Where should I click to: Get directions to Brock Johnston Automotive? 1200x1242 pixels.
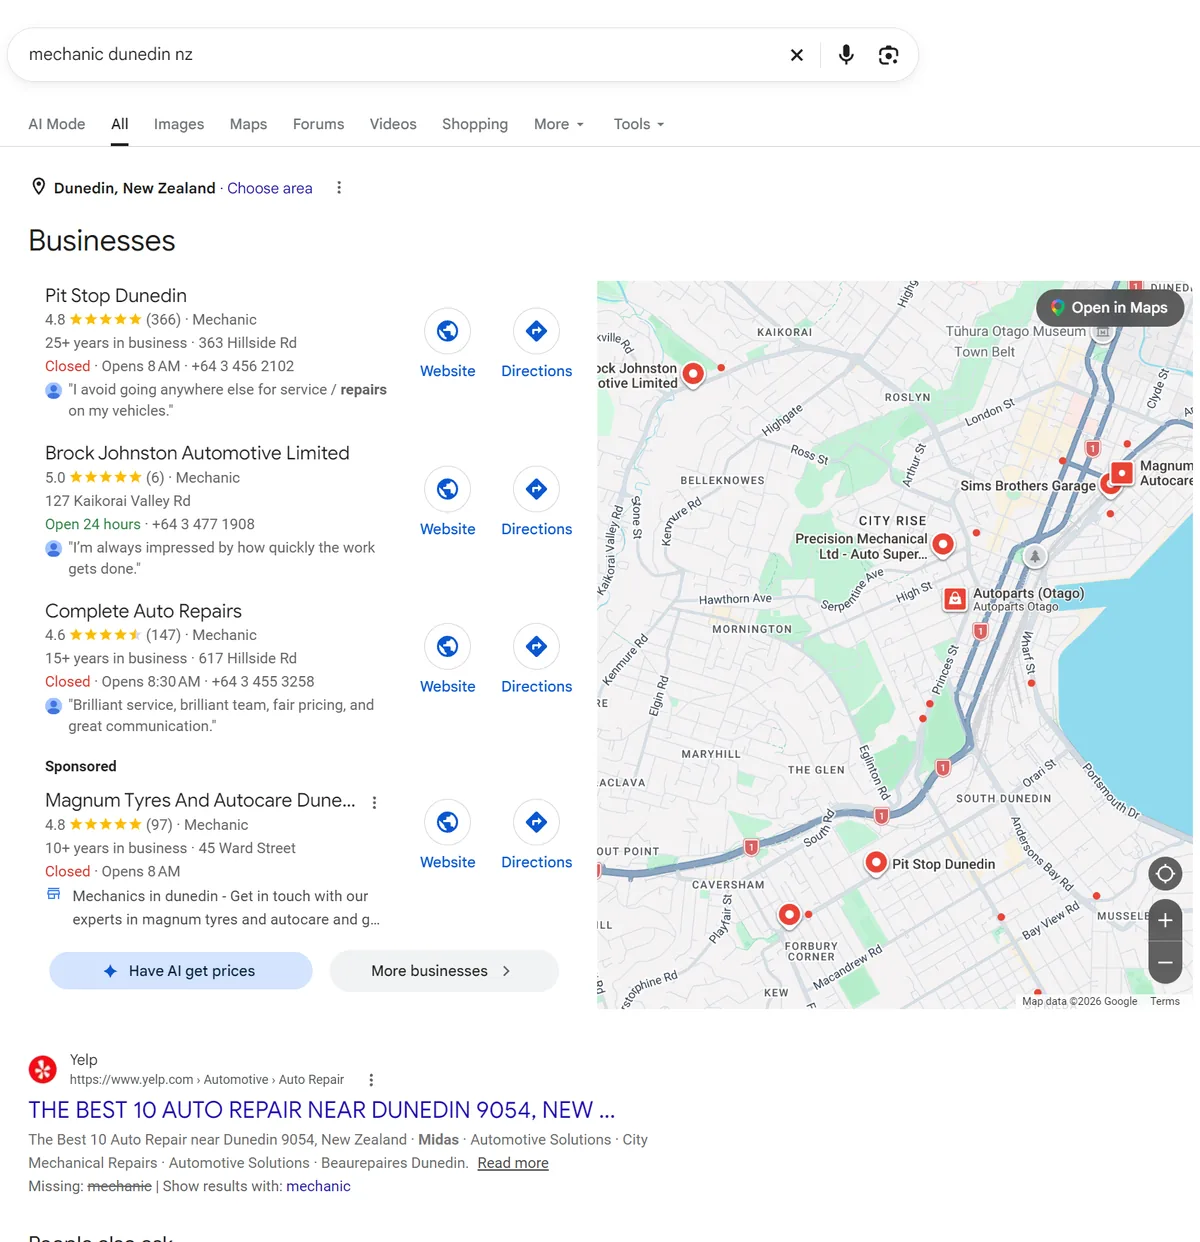tap(537, 489)
